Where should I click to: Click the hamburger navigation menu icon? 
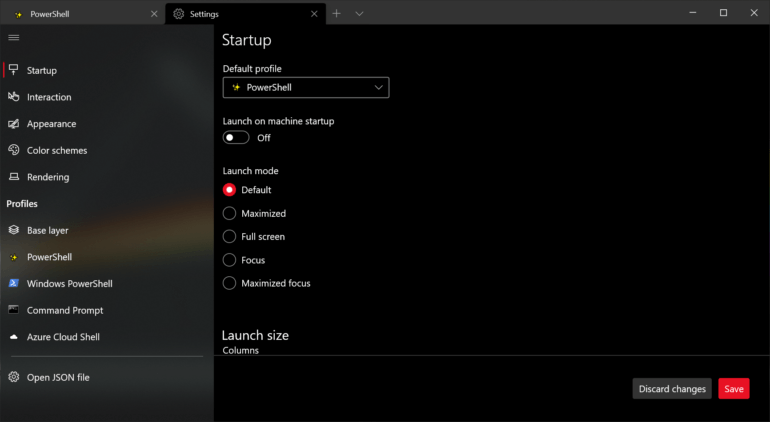point(14,37)
